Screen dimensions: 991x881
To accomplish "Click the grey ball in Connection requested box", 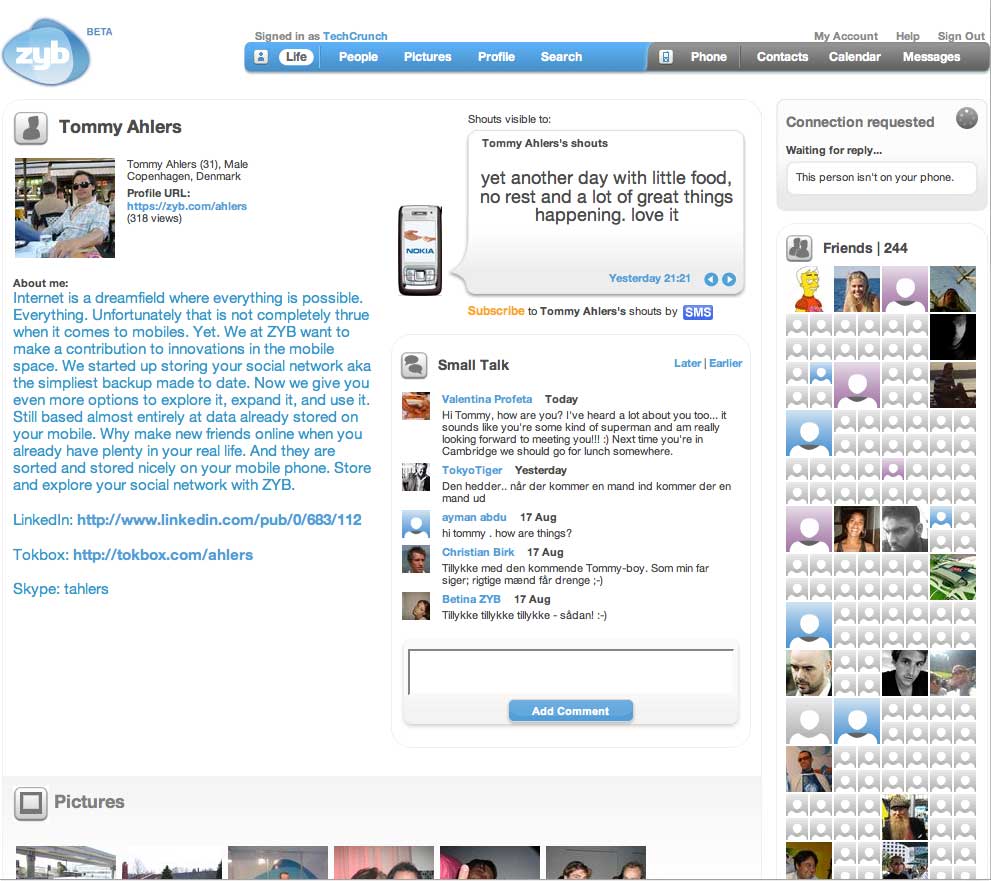I will coord(966,118).
